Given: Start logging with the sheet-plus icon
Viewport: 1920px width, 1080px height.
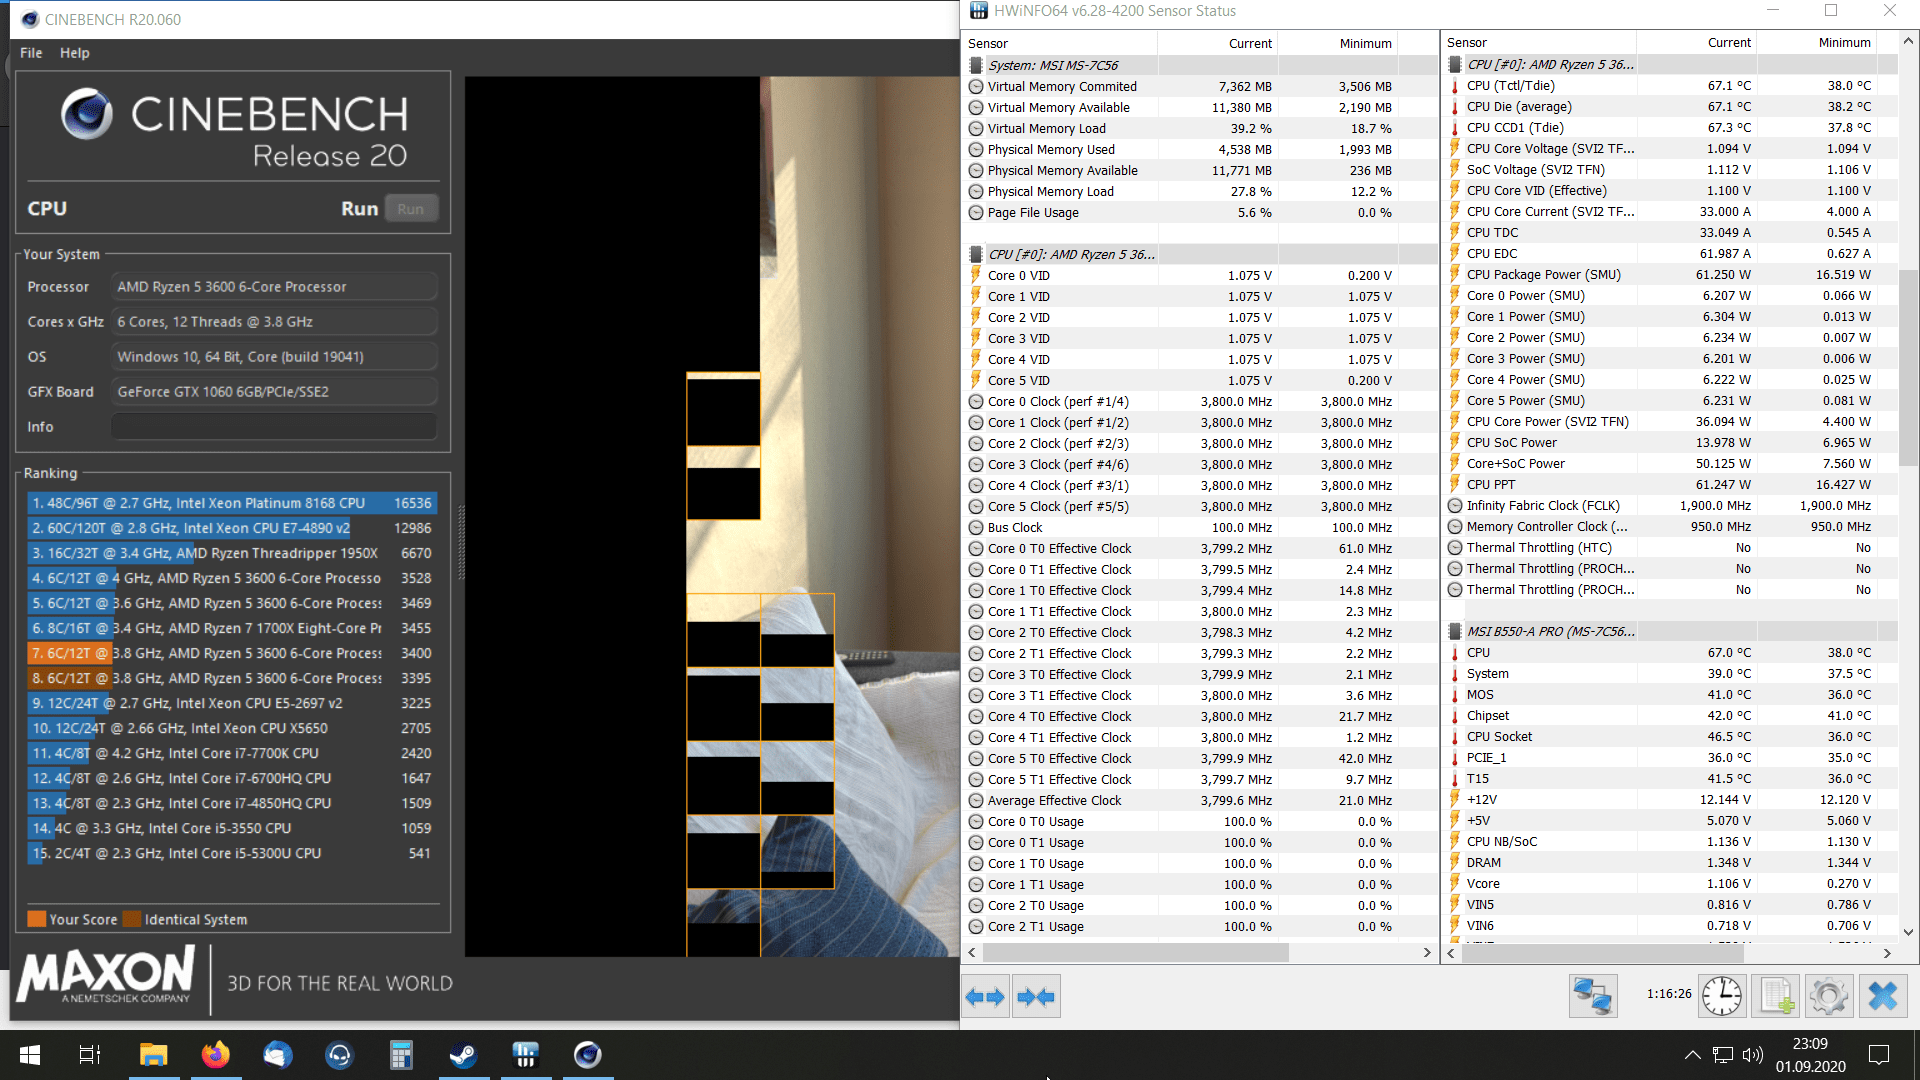Looking at the screenshot, I should pyautogui.click(x=1776, y=996).
